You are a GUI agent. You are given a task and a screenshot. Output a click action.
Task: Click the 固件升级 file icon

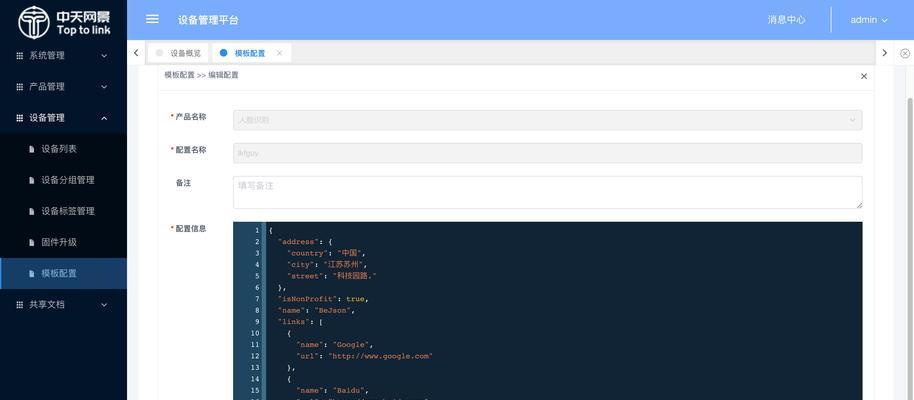(x=32, y=242)
